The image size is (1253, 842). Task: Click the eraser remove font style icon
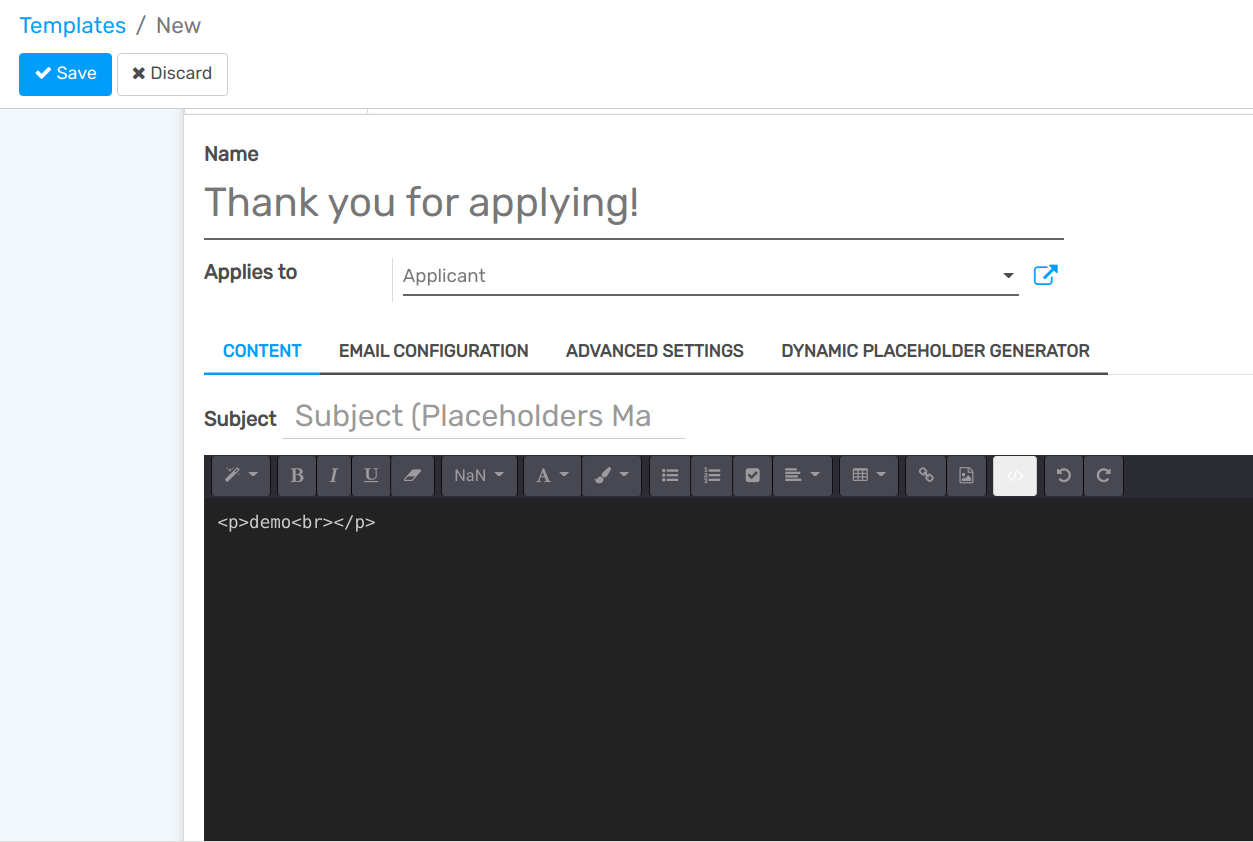point(412,476)
